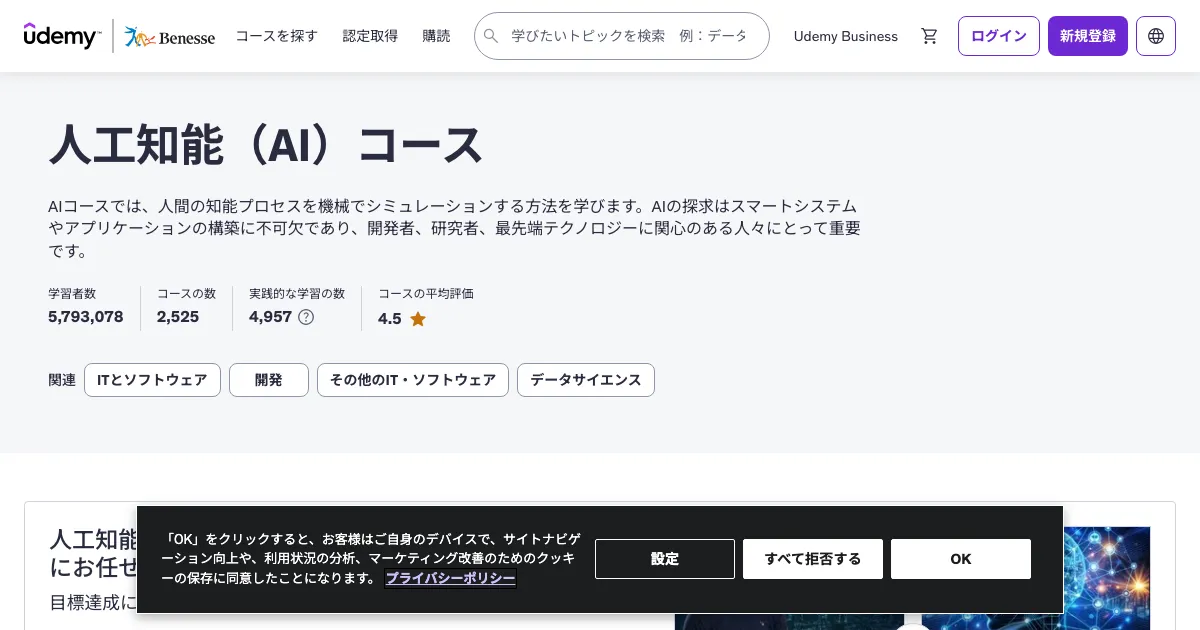Click the Benesse logo
Screen dimensions: 1200x630
tap(169, 37)
